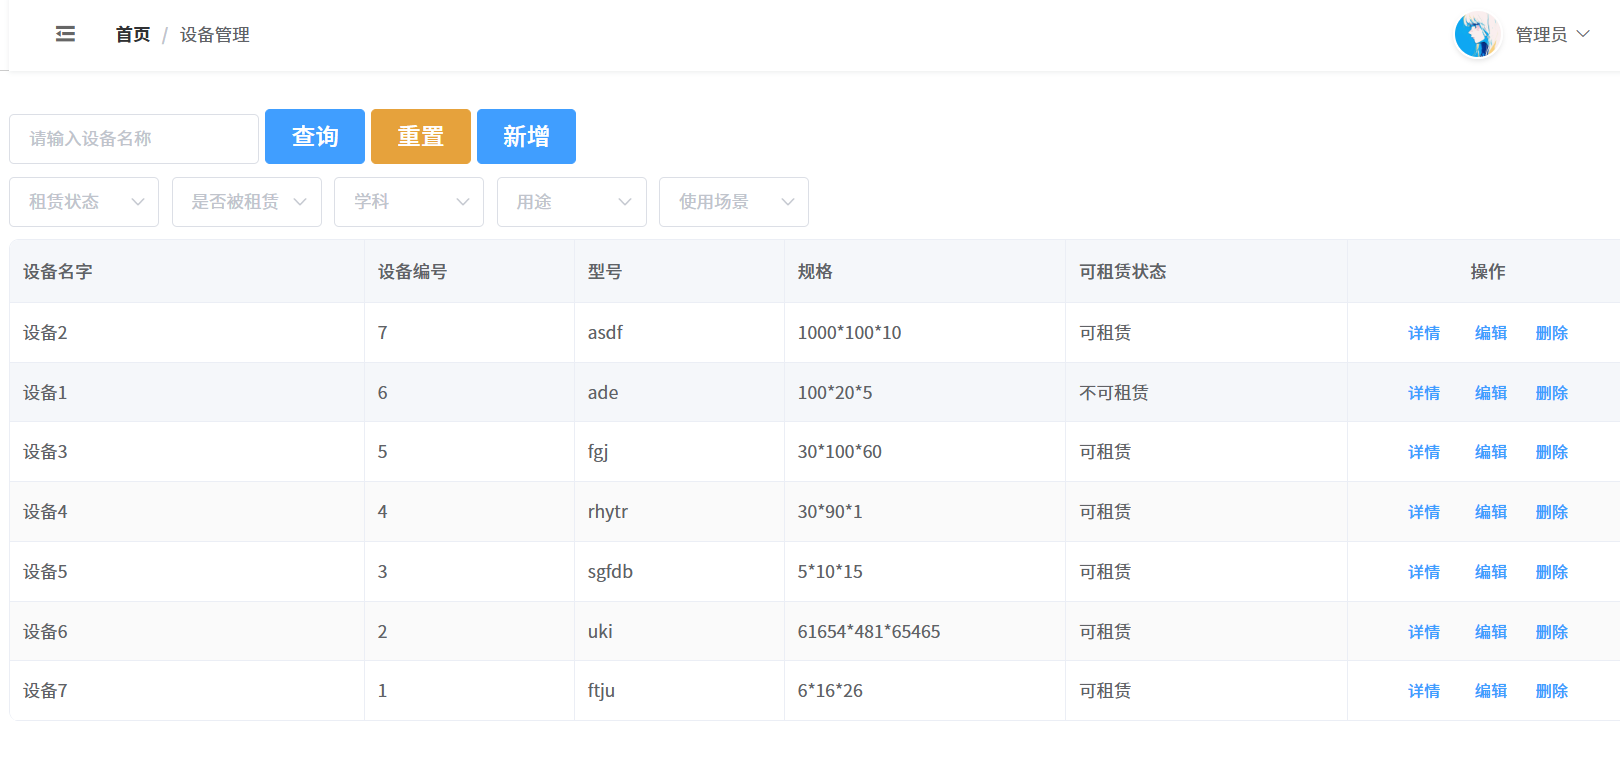Delete 设备3 using the 删除 link
1620x765 pixels.
coord(1551,452)
